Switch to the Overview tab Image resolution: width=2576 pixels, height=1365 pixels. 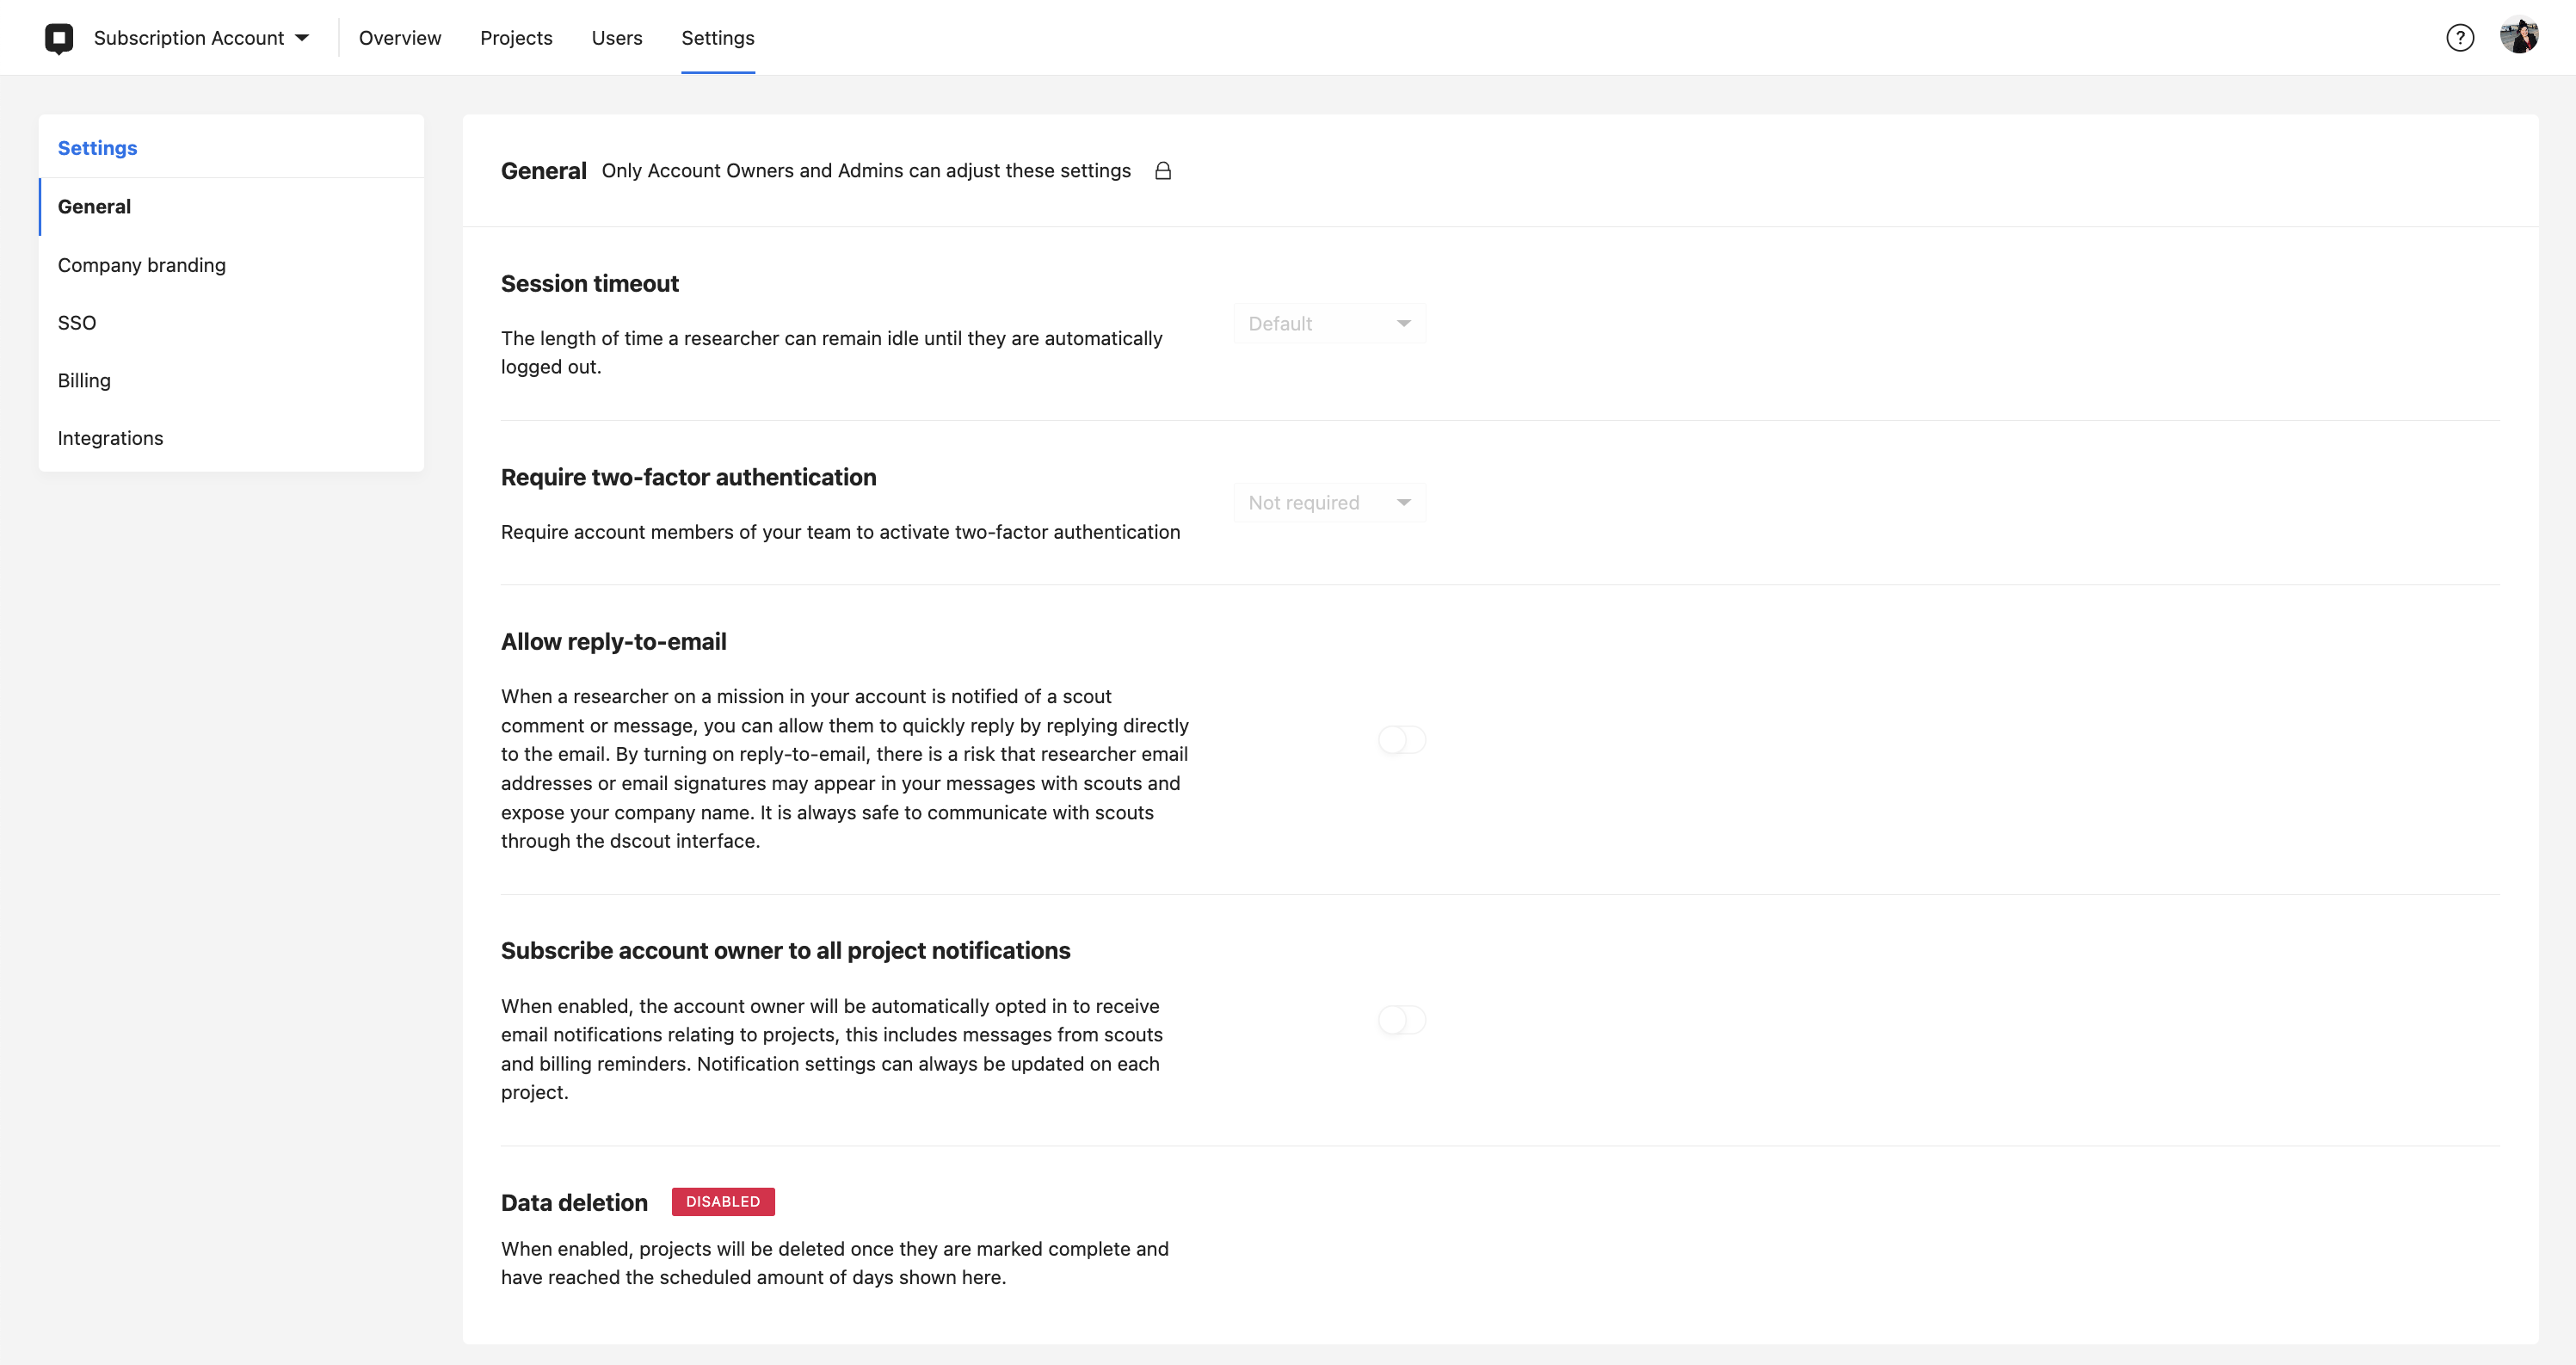(400, 38)
